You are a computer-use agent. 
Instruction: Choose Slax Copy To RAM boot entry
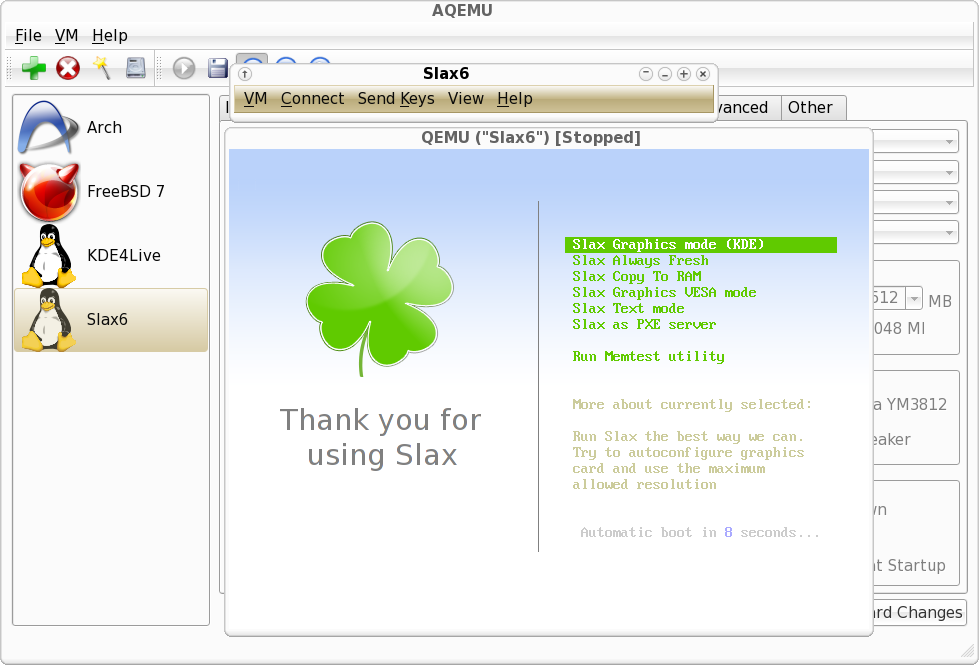pyautogui.click(x=637, y=277)
